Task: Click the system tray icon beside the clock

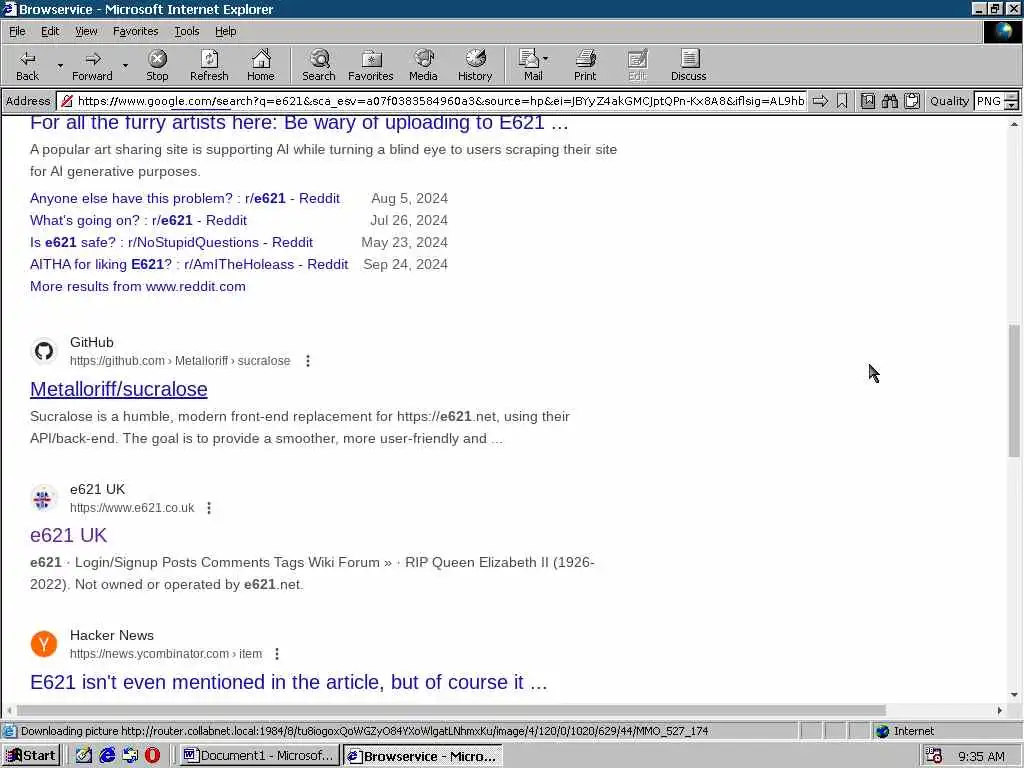Action: [x=934, y=756]
